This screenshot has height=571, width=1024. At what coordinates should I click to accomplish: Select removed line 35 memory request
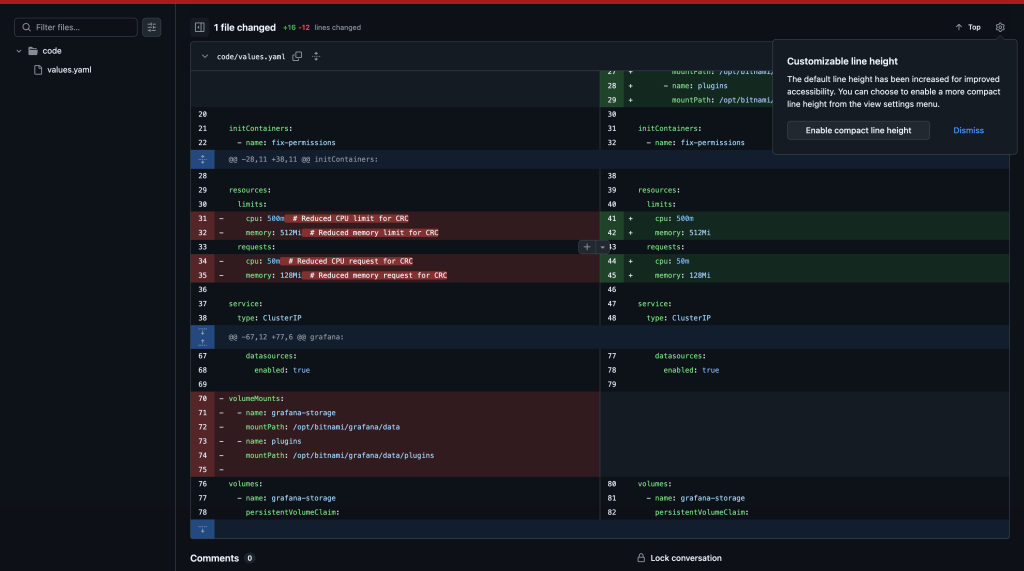tap(395, 276)
